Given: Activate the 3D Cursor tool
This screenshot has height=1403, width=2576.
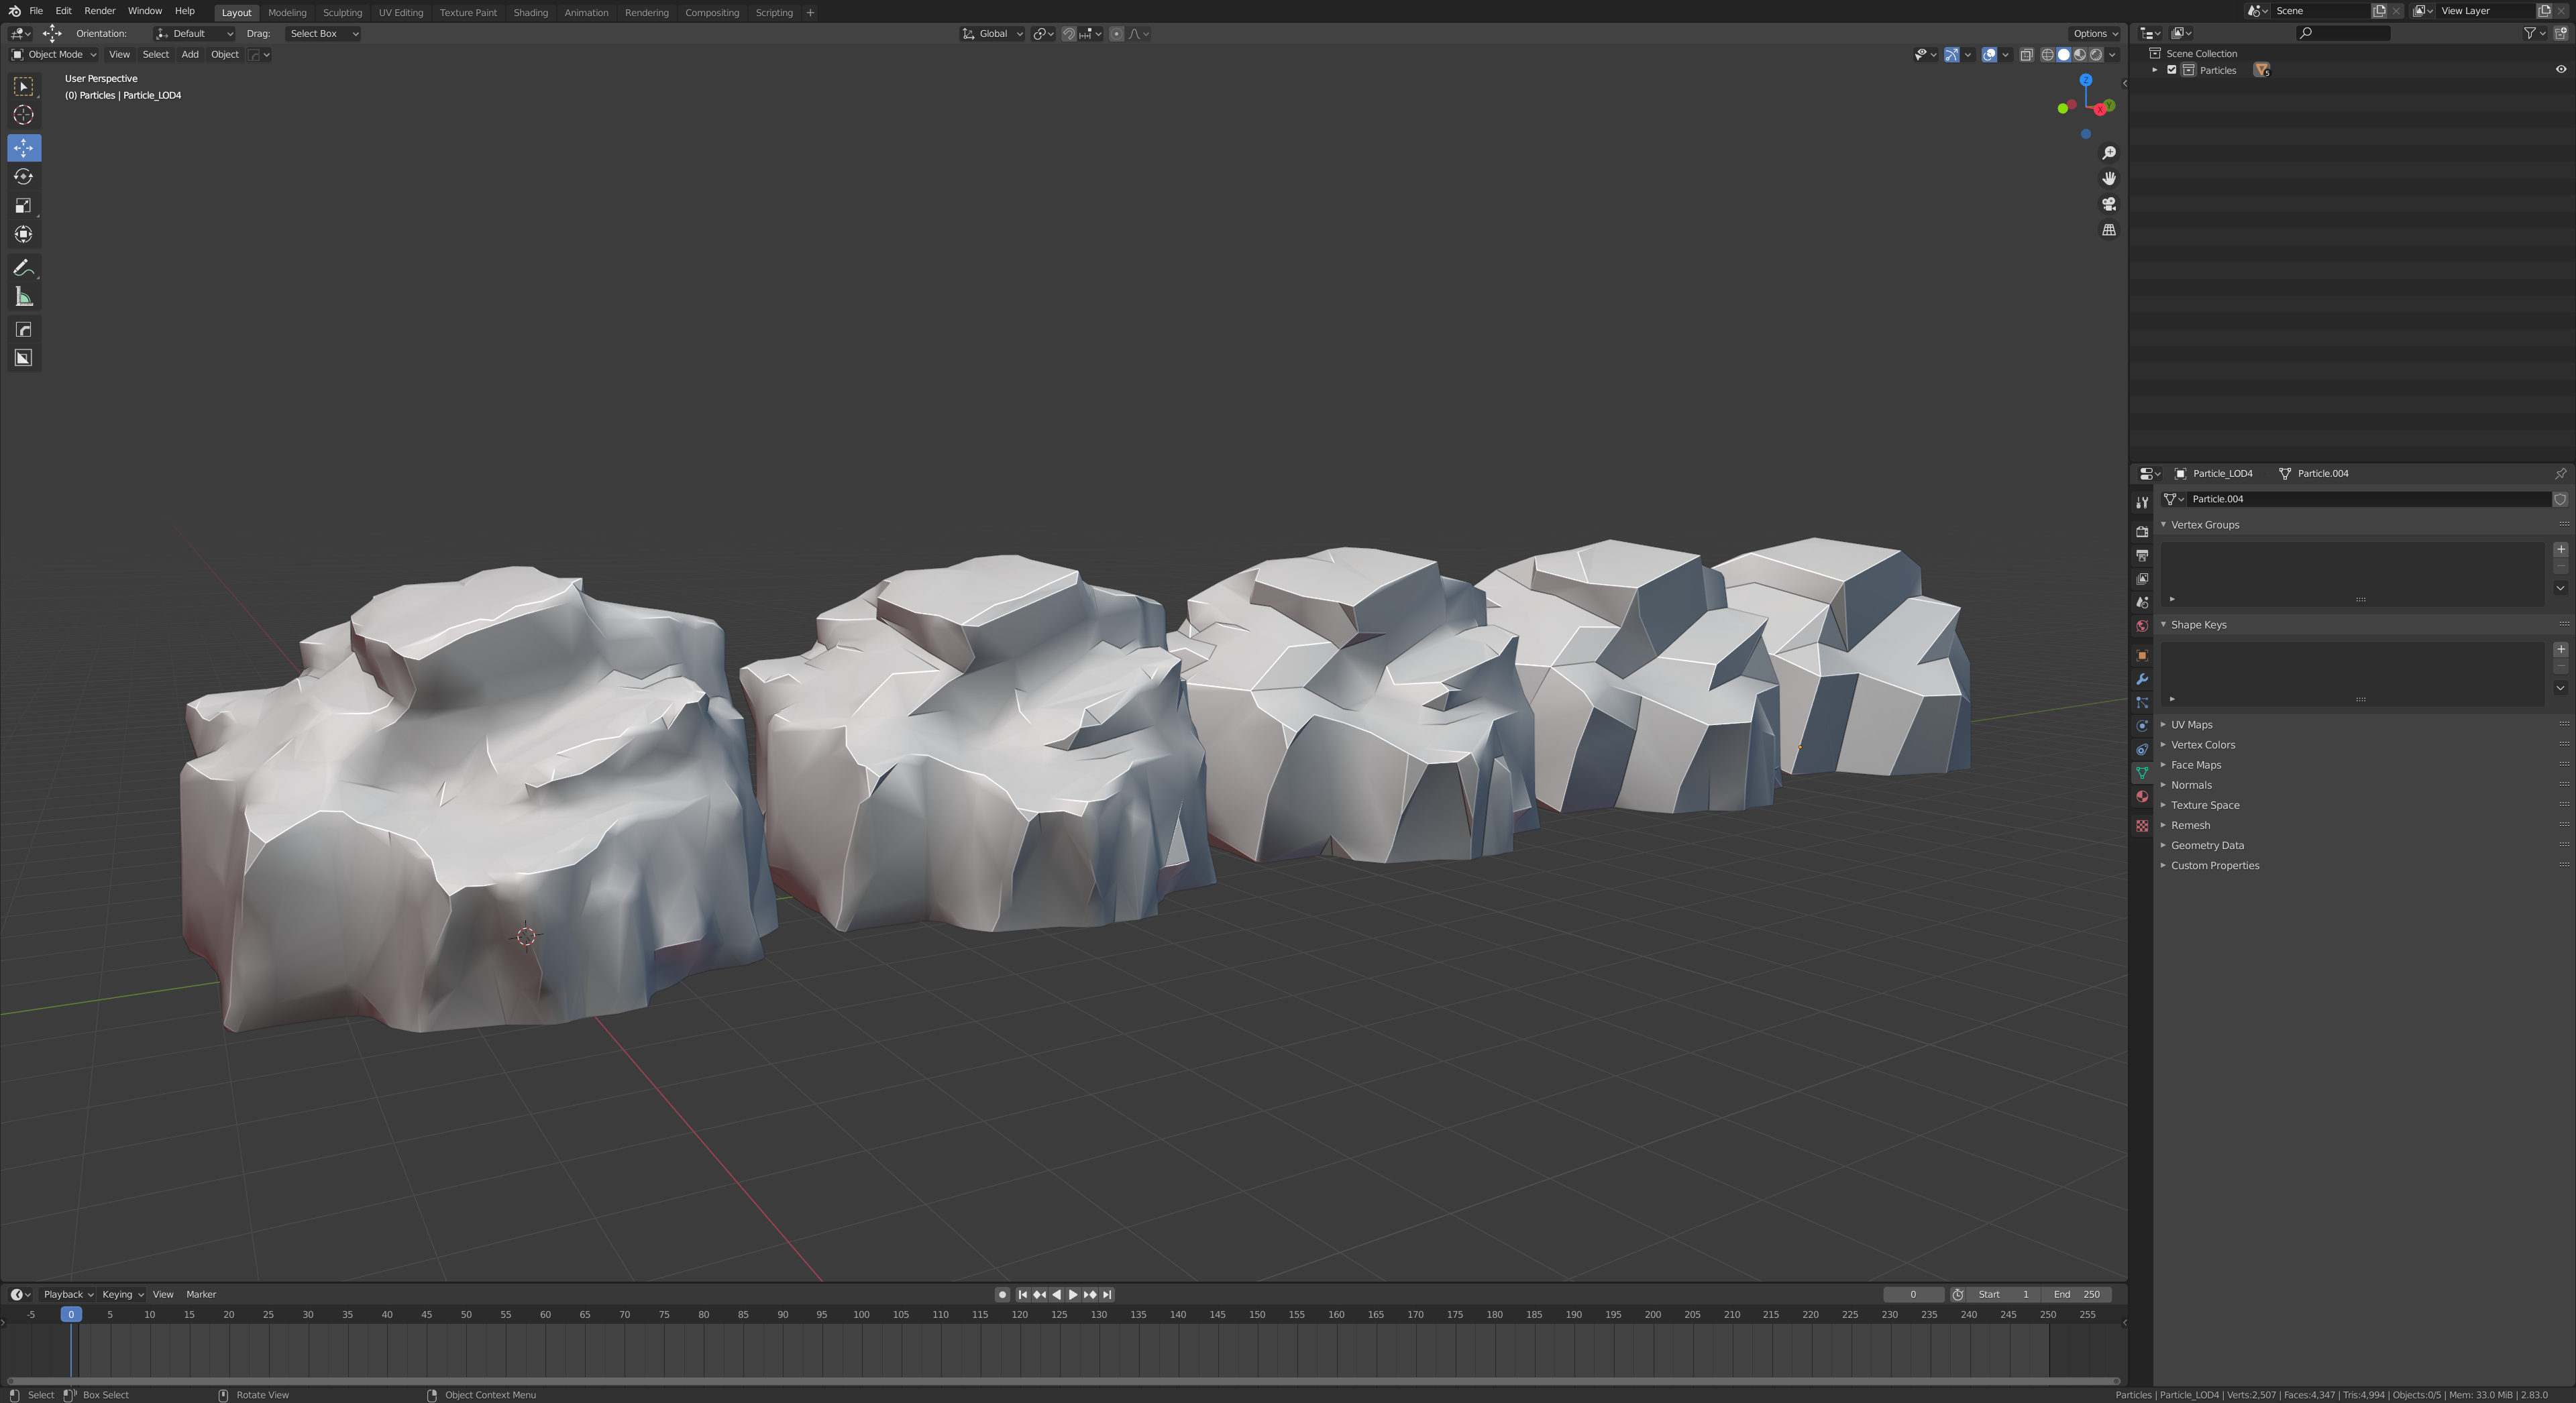Looking at the screenshot, I should click(x=24, y=115).
